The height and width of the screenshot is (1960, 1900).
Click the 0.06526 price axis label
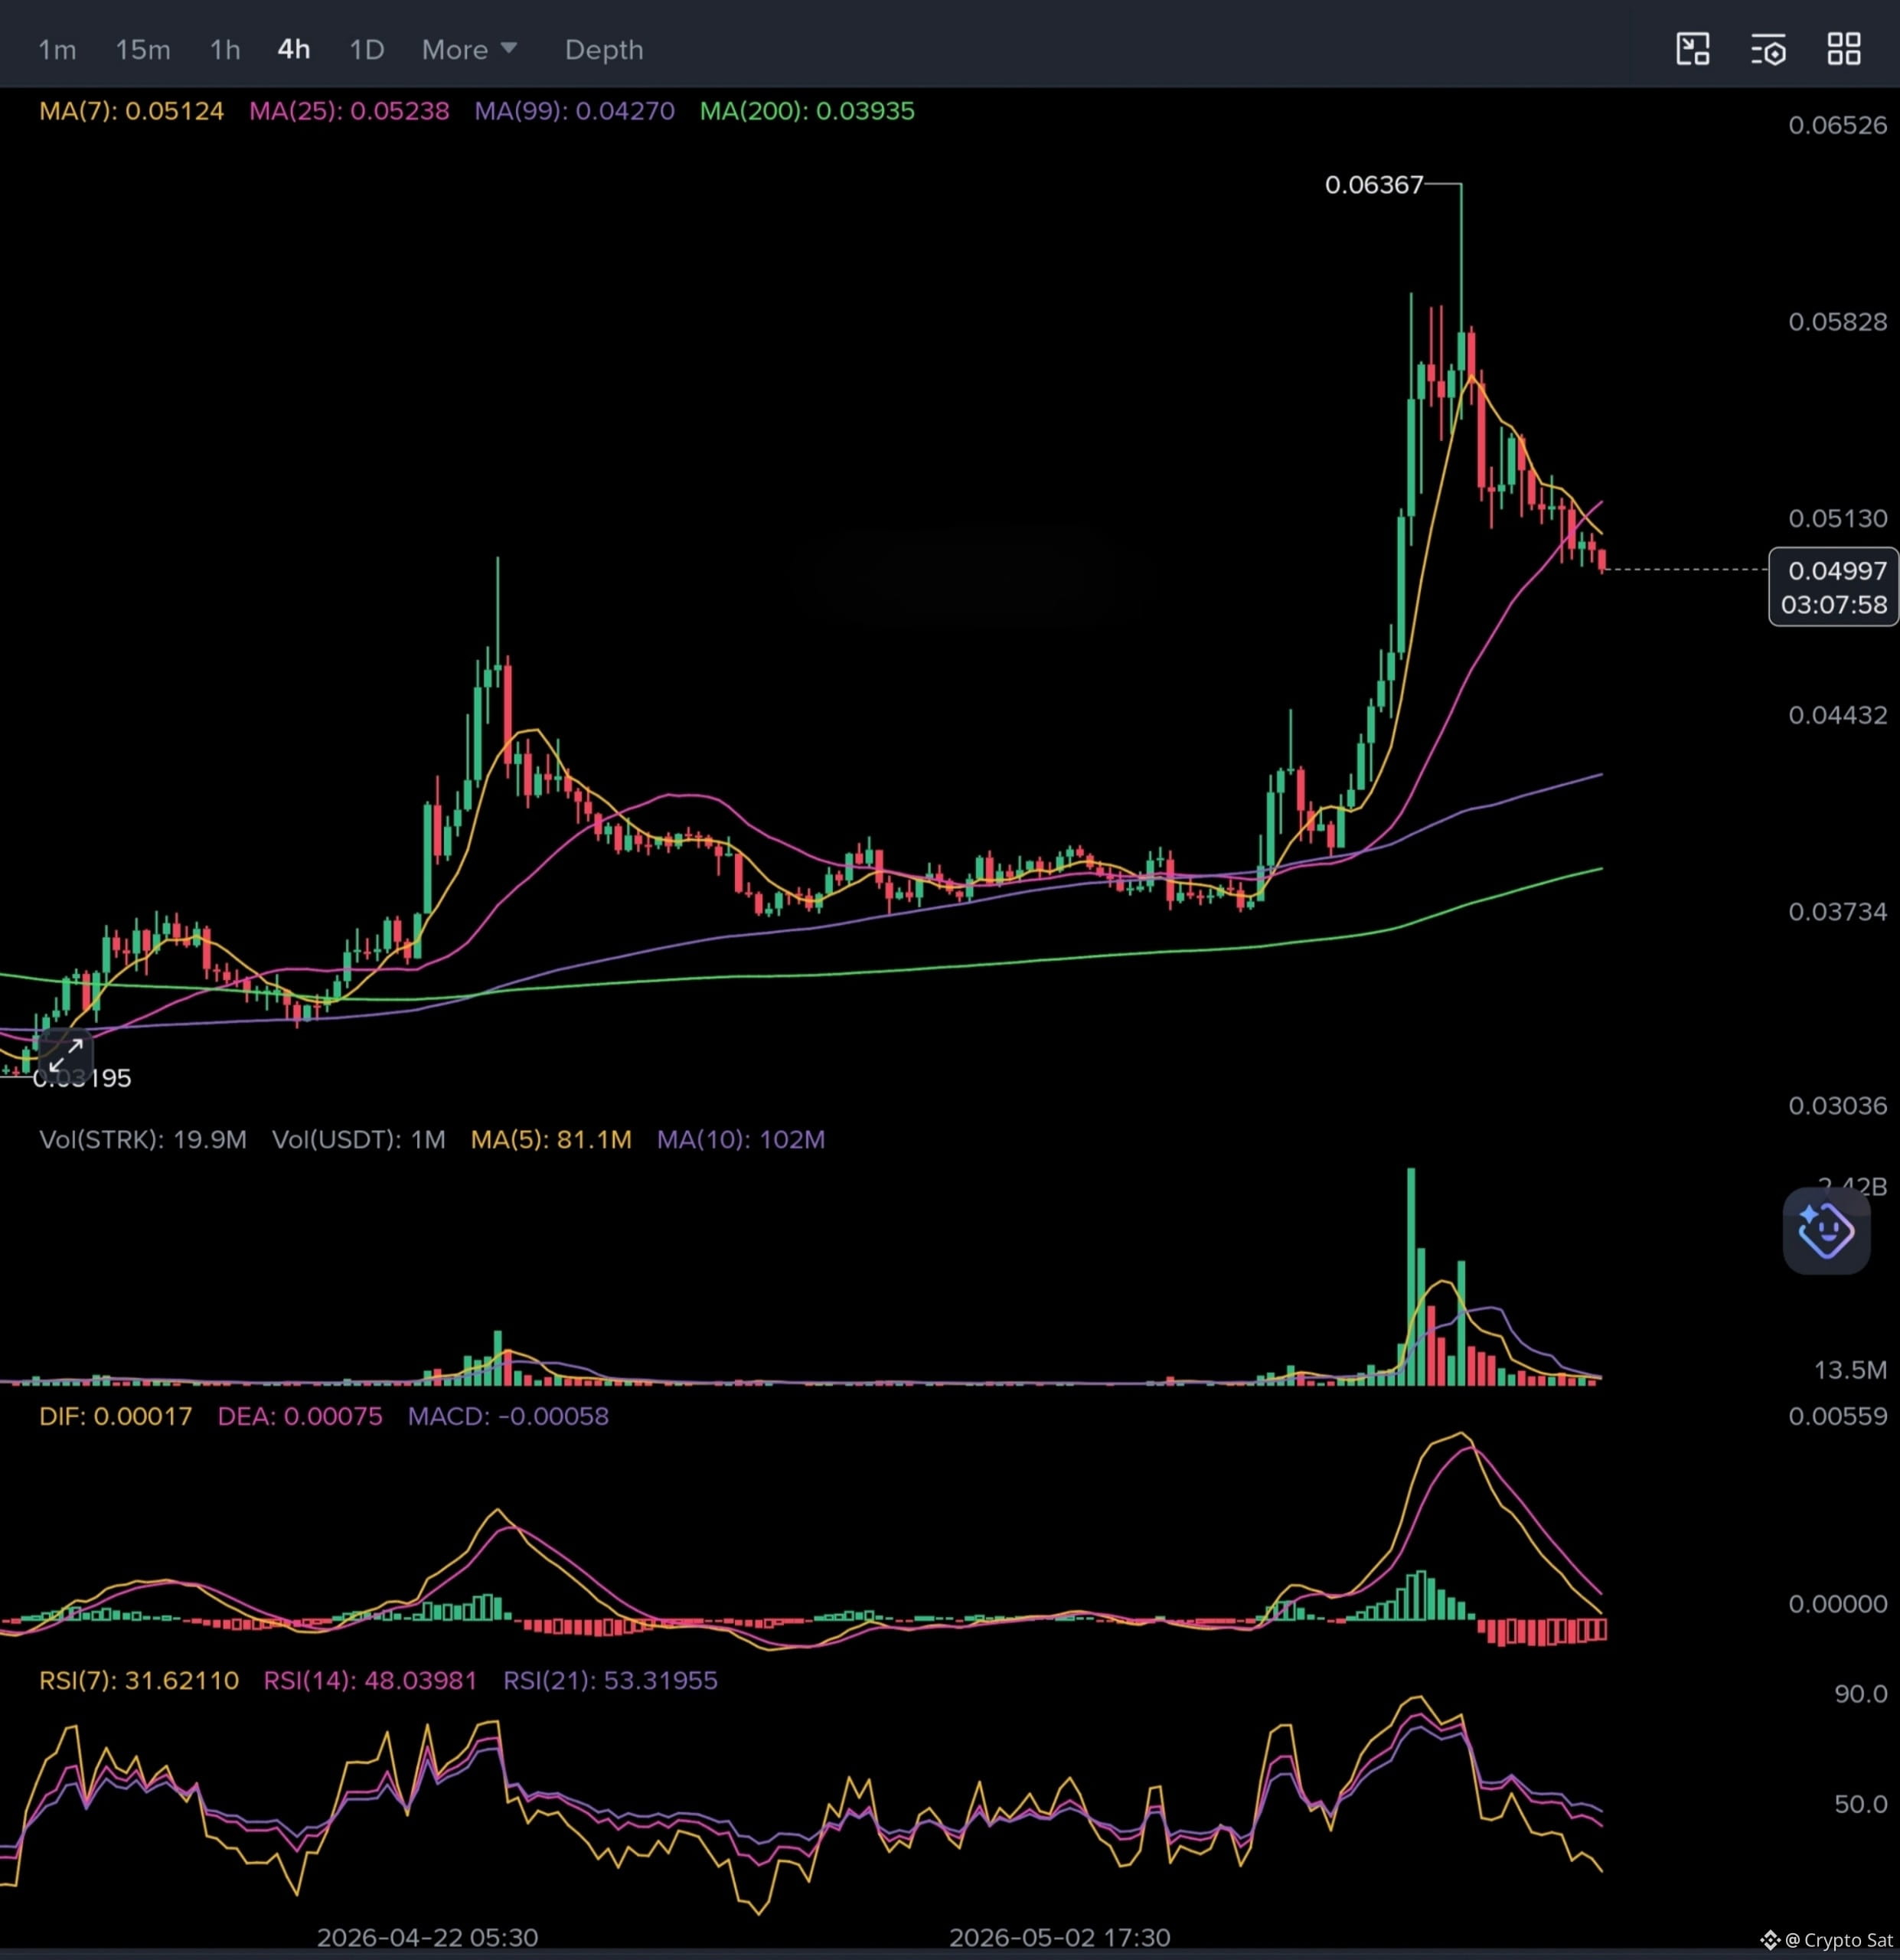[x=1837, y=125]
